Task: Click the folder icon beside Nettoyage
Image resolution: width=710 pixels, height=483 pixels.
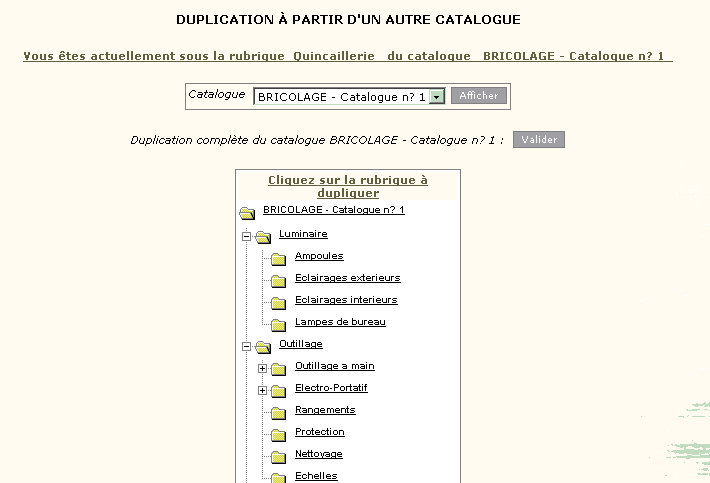Action: [x=278, y=457]
